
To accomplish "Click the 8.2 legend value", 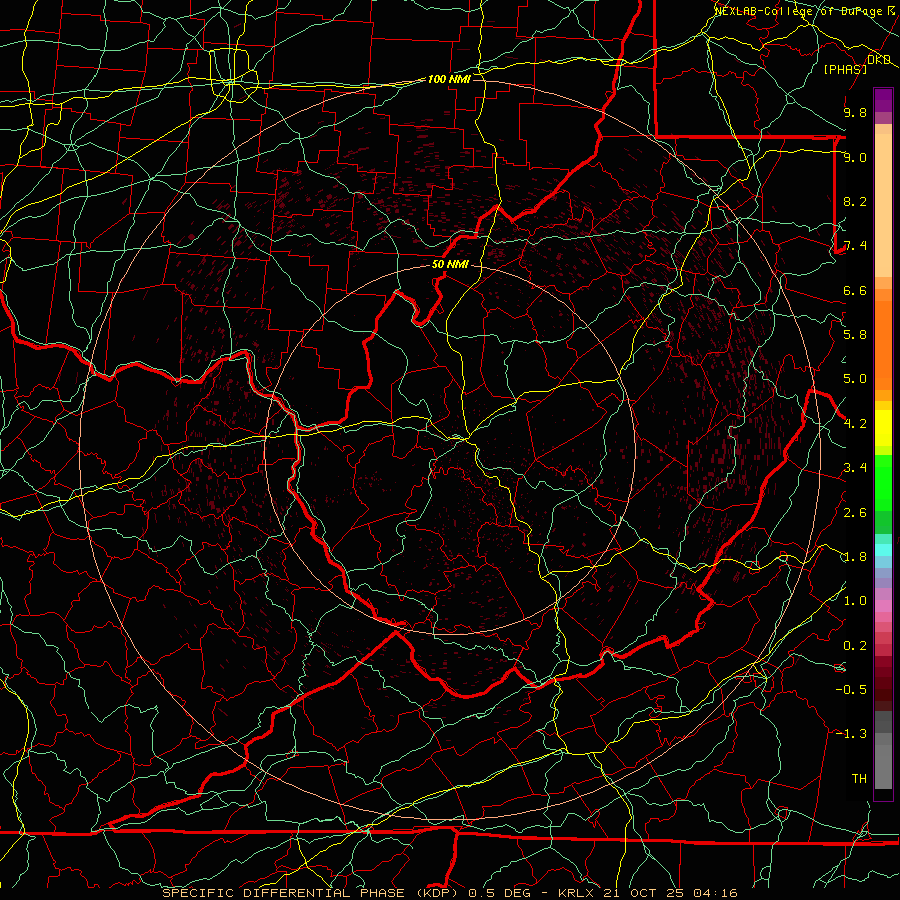I will tap(855, 201).
